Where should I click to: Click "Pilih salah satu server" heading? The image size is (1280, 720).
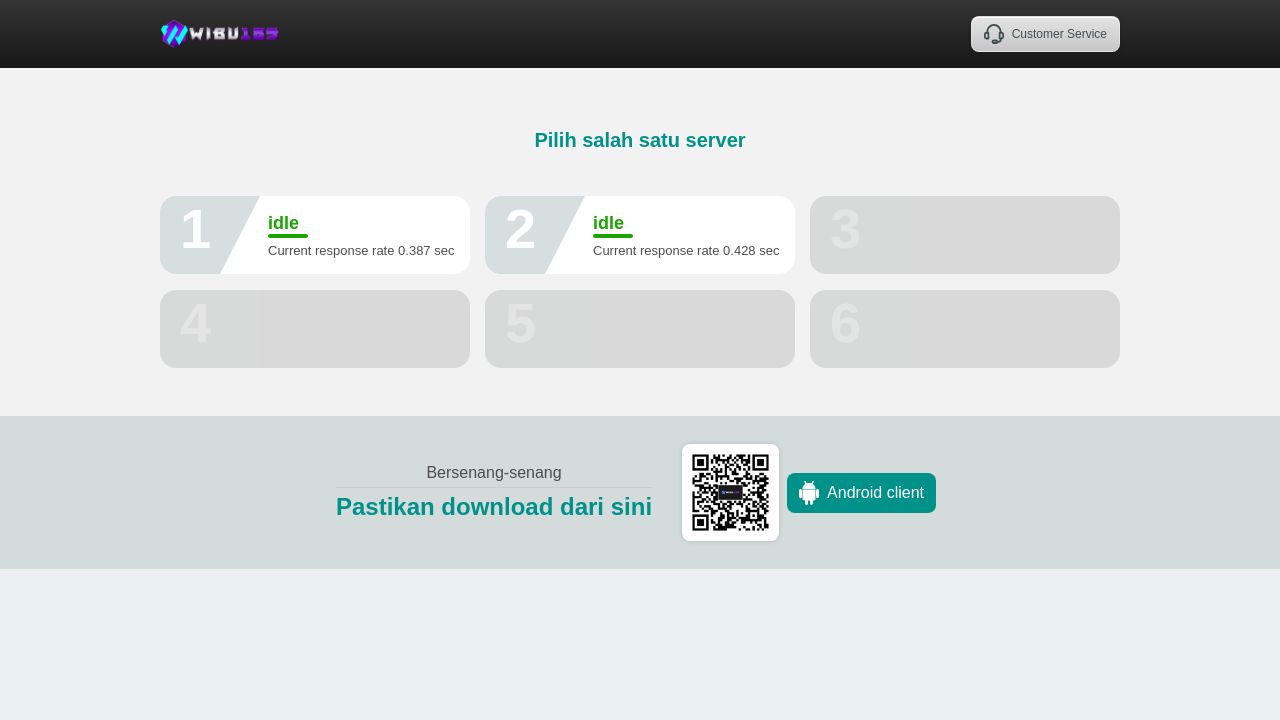pyautogui.click(x=640, y=140)
